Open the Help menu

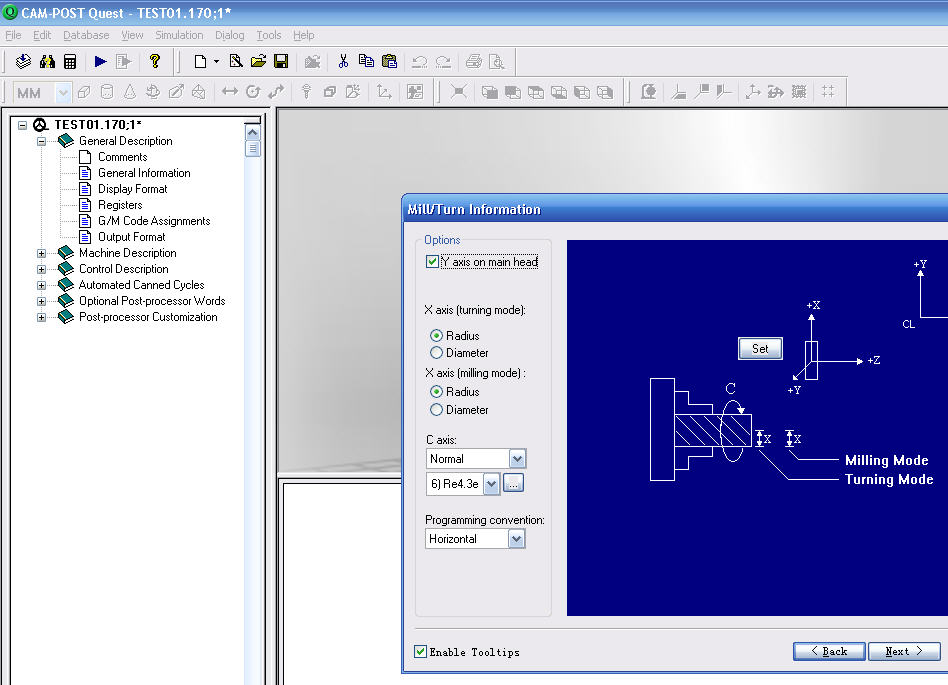(x=304, y=35)
